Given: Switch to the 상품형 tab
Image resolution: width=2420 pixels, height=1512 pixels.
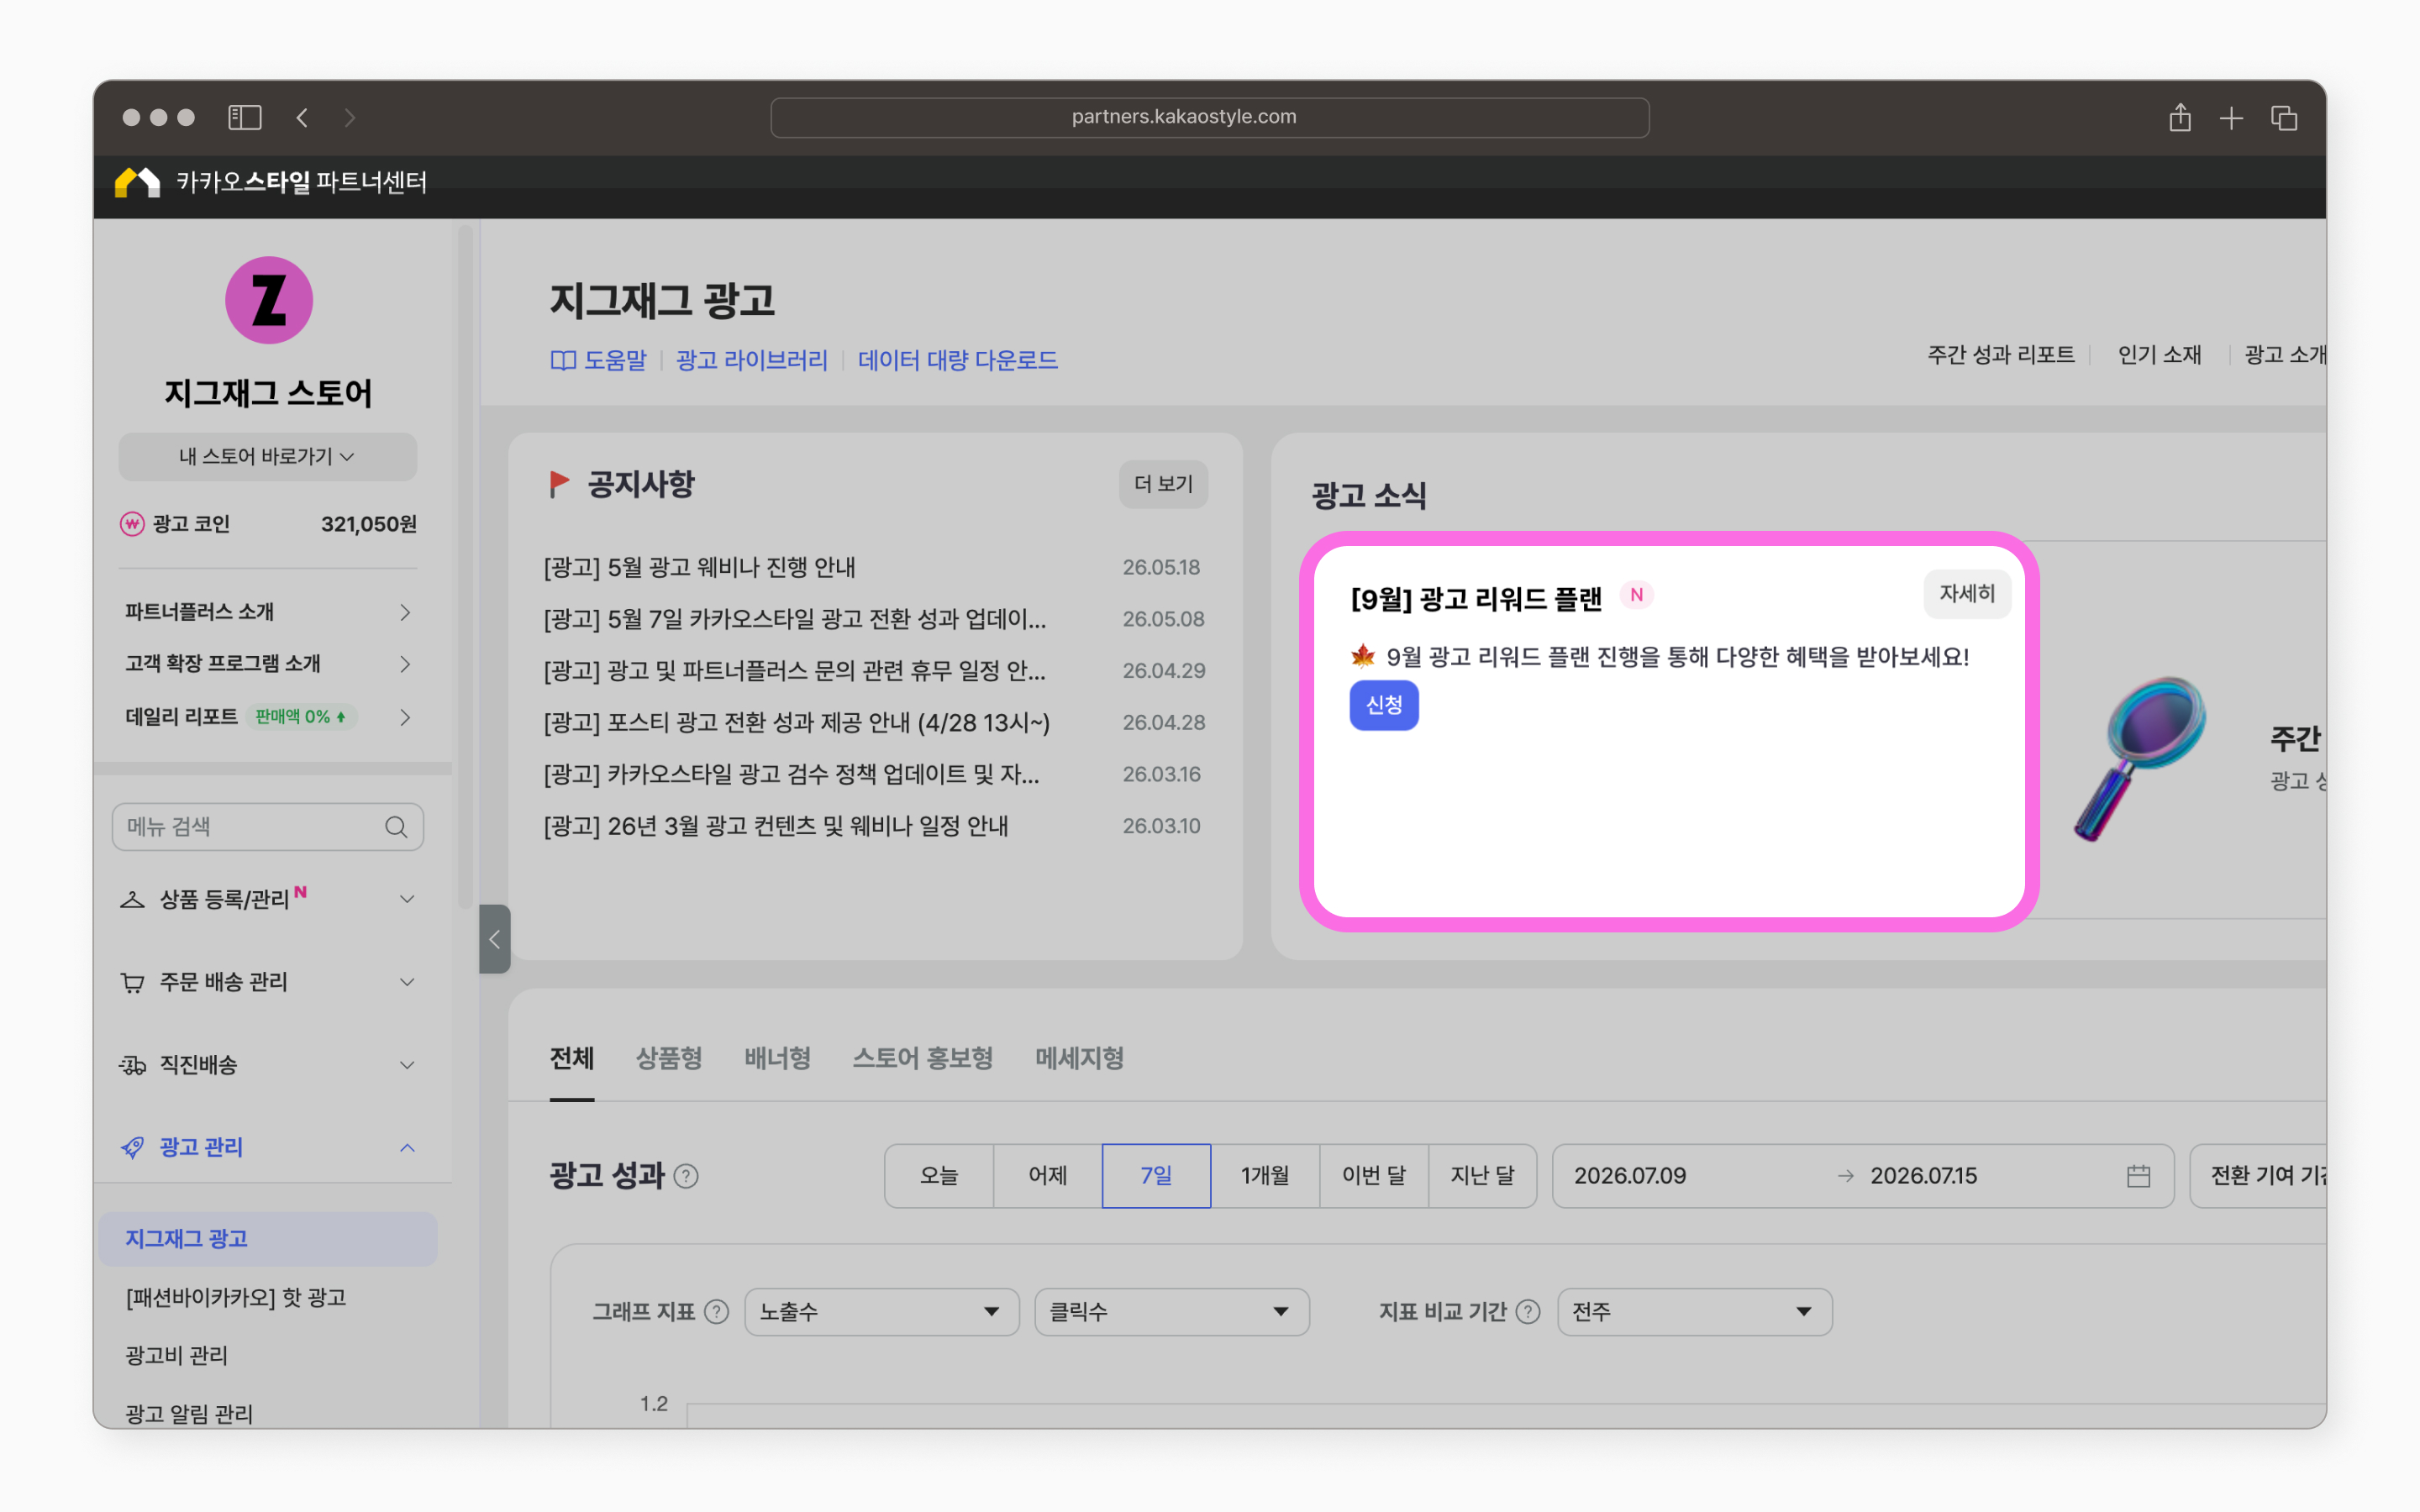Looking at the screenshot, I should [669, 1058].
